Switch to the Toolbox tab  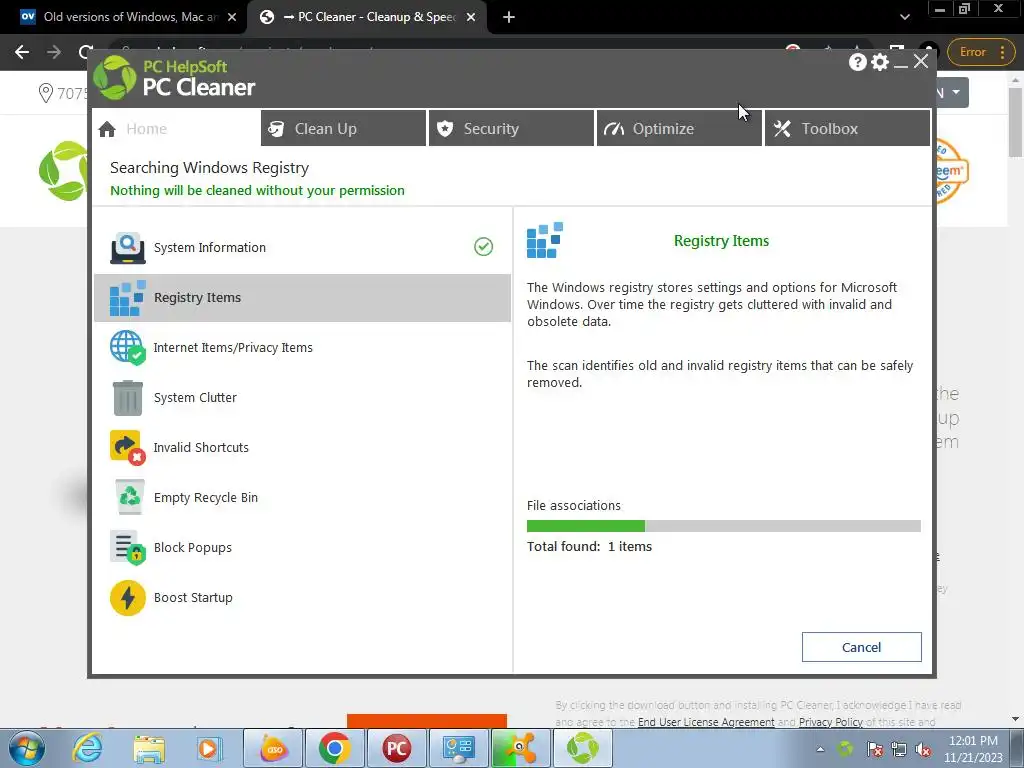pyautogui.click(x=848, y=129)
